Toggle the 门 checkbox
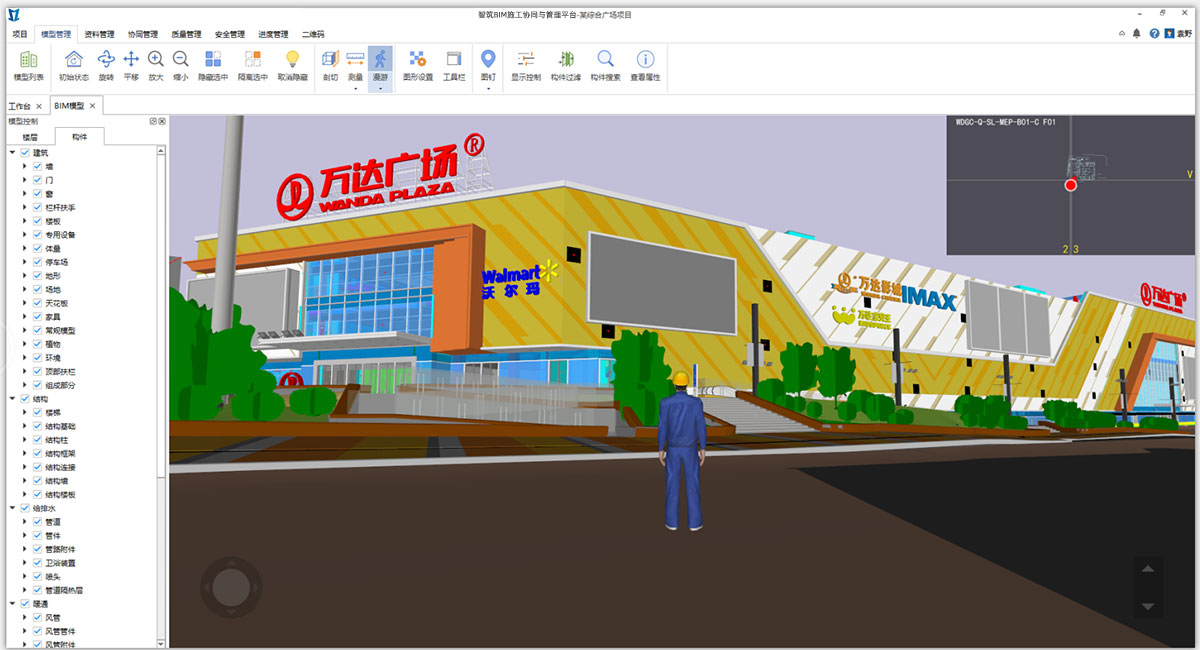The height and width of the screenshot is (650, 1200). [x=38, y=180]
